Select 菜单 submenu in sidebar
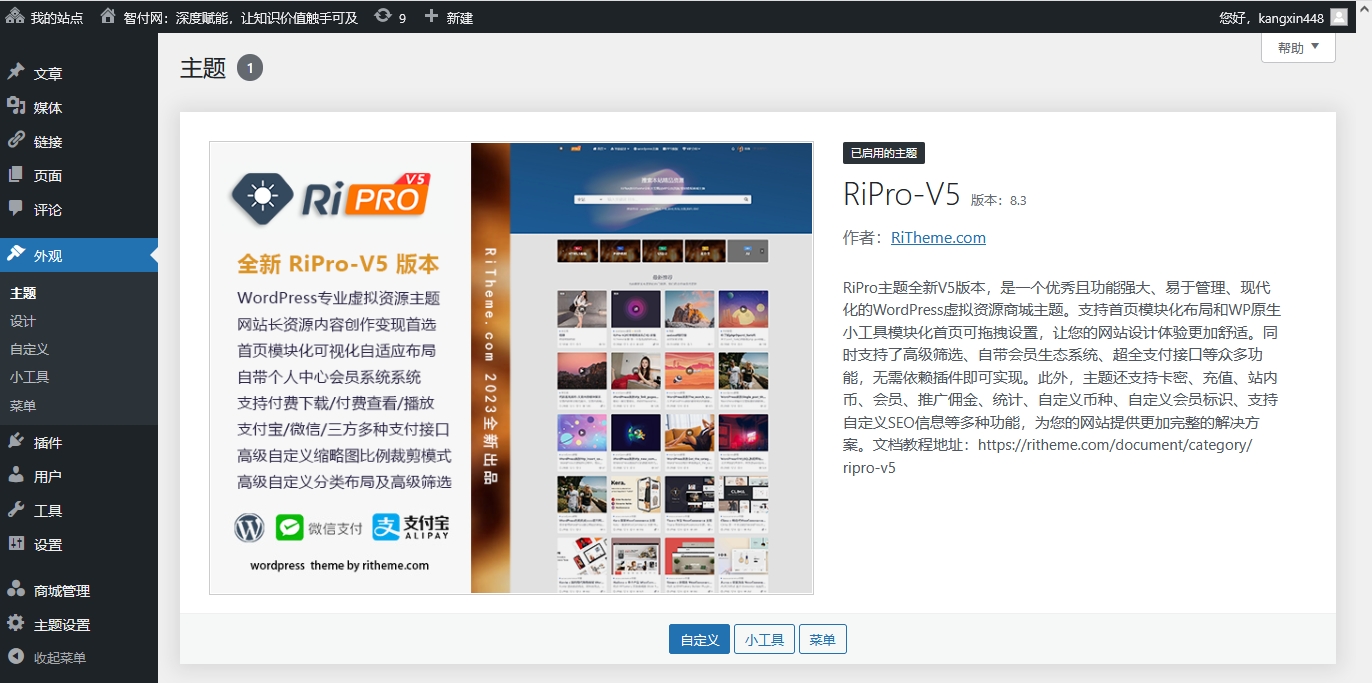The image size is (1372, 683). pyautogui.click(x=23, y=405)
